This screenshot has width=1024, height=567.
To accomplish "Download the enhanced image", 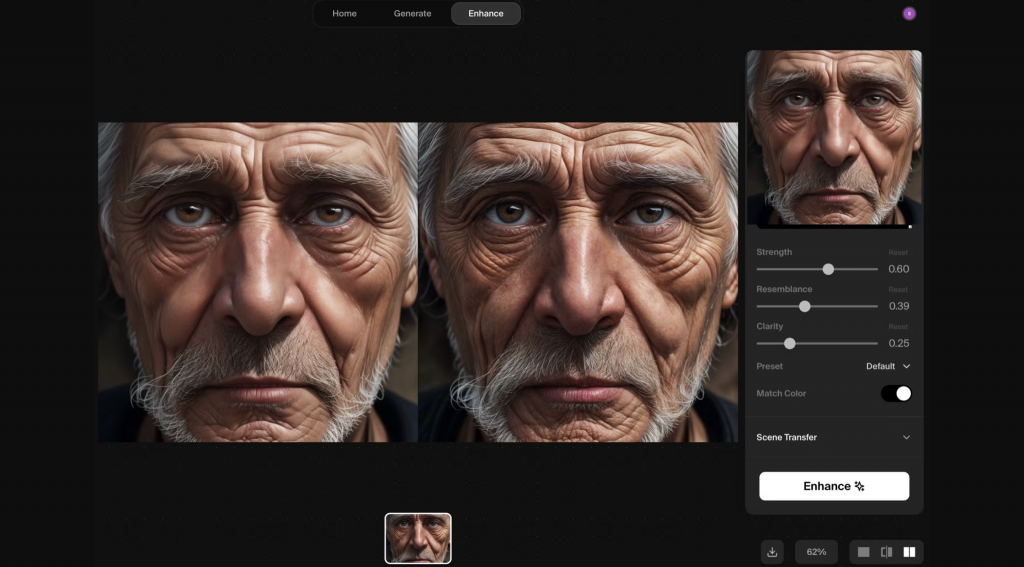I will pos(772,552).
